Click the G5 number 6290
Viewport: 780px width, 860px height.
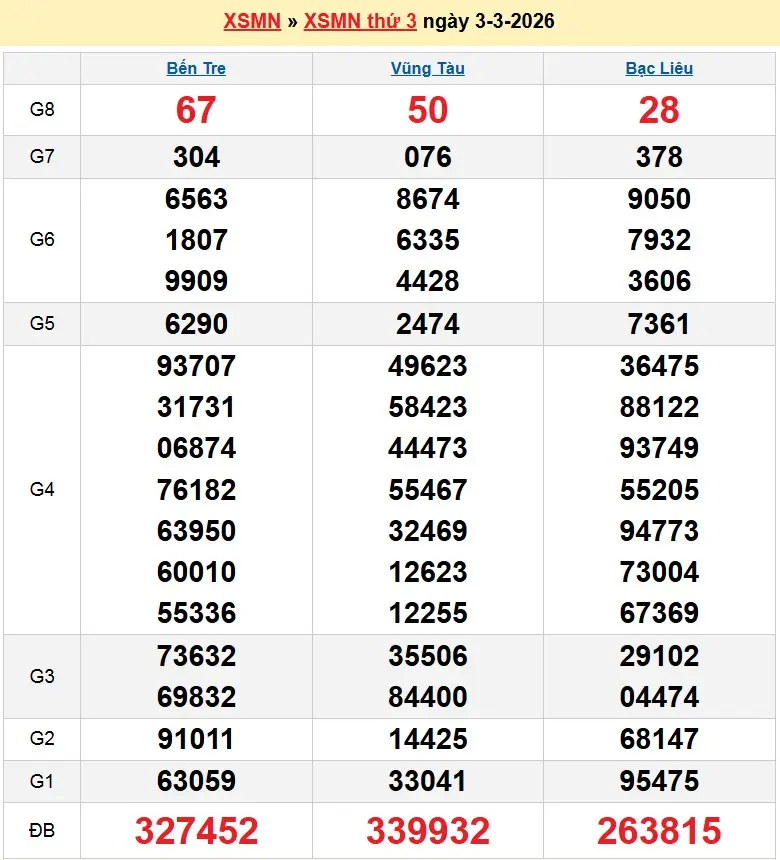[196, 324]
